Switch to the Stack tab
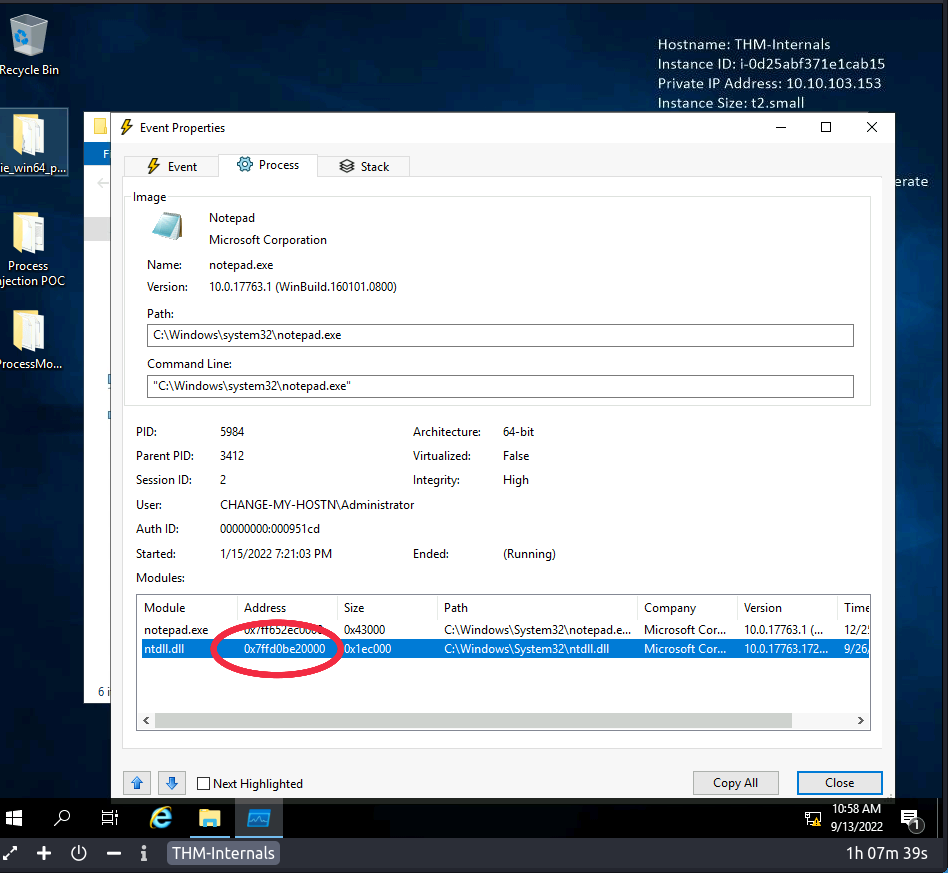The height and width of the screenshot is (873, 948). [x=363, y=166]
